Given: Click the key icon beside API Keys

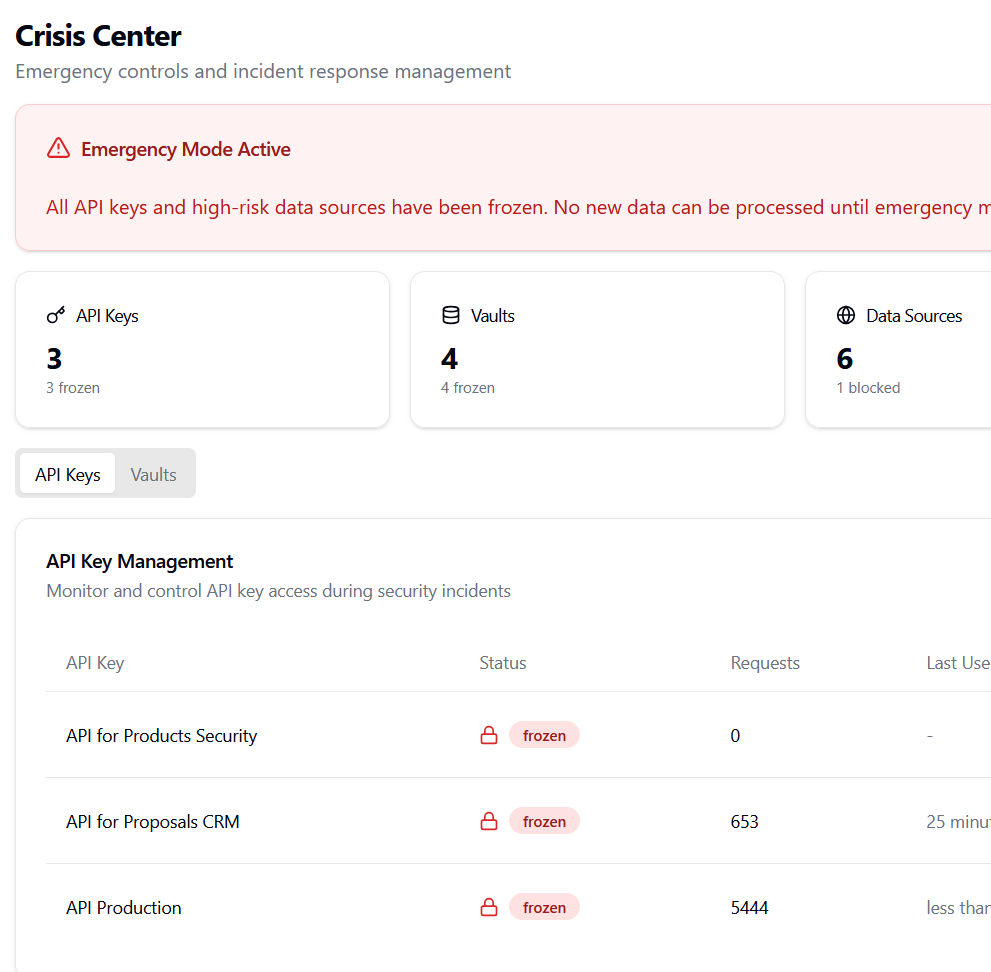Looking at the screenshot, I should [56, 315].
